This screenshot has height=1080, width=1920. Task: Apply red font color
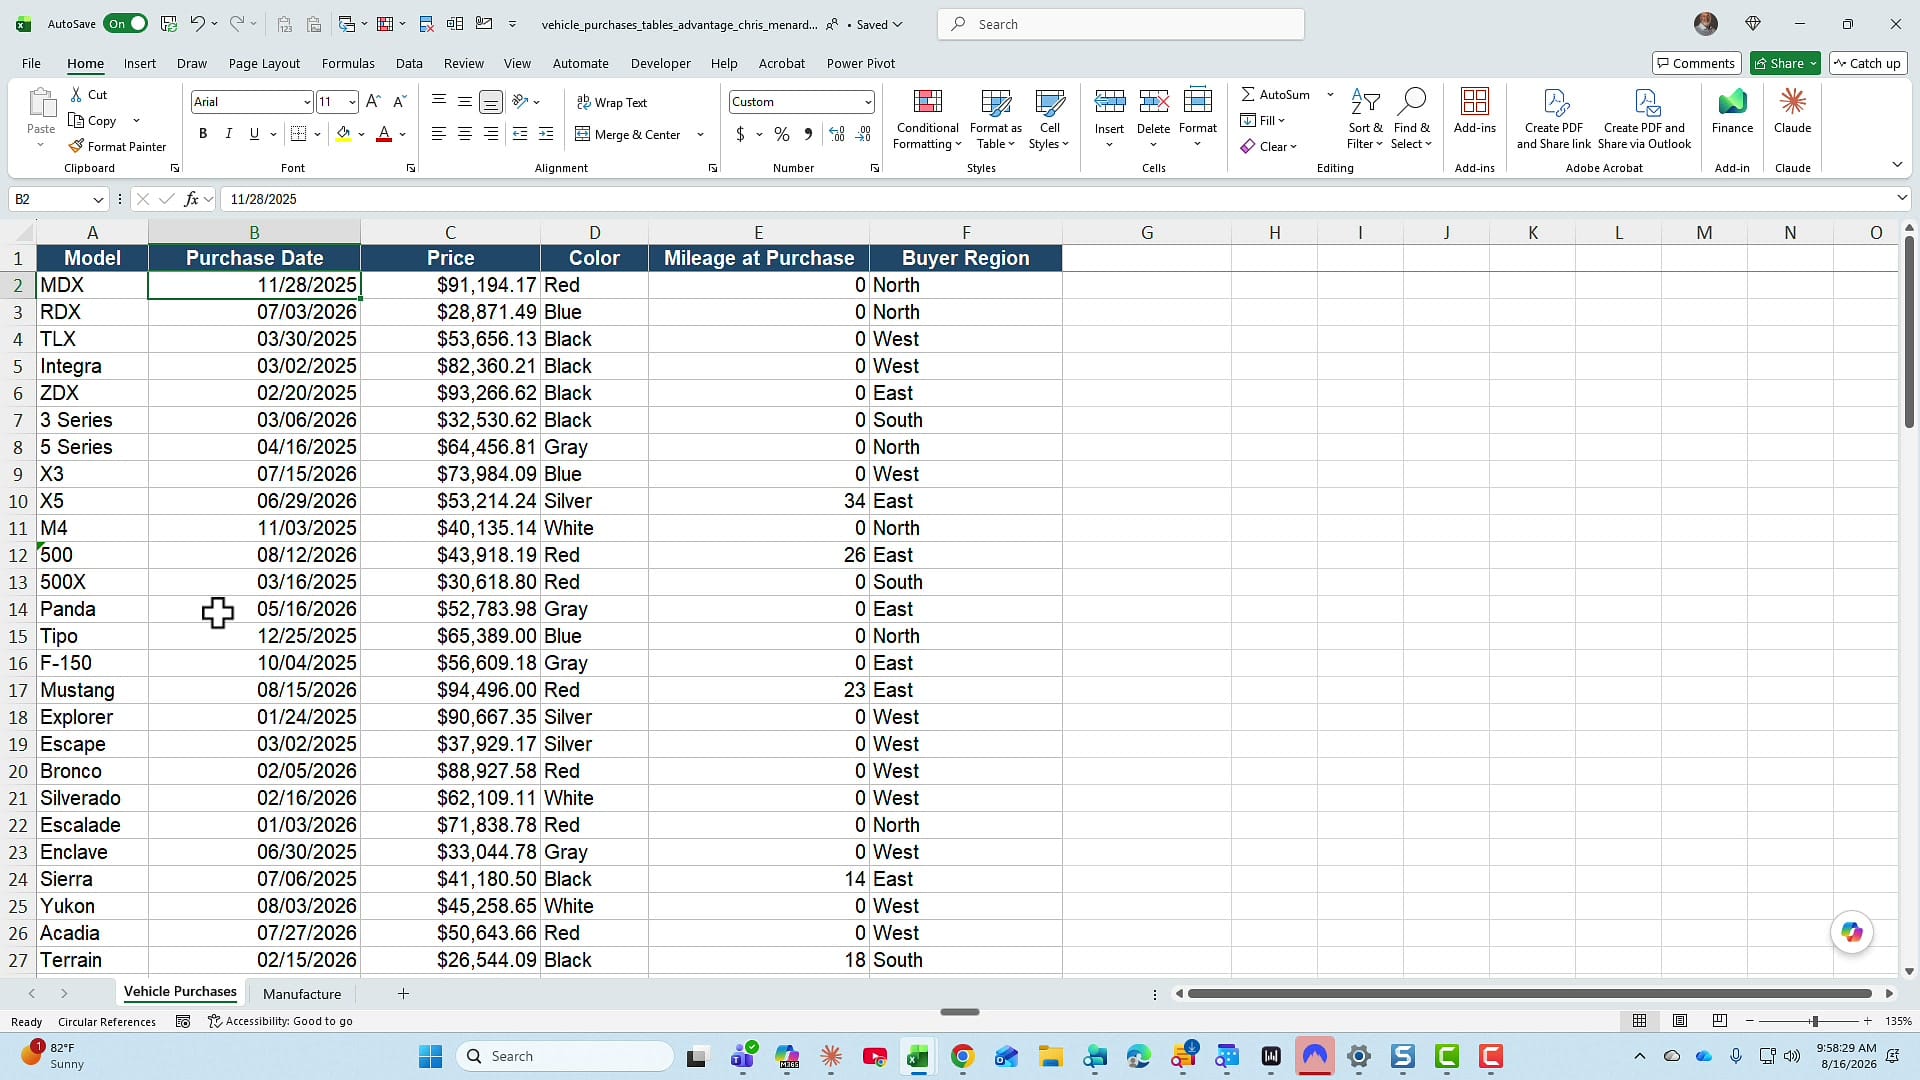click(x=384, y=134)
